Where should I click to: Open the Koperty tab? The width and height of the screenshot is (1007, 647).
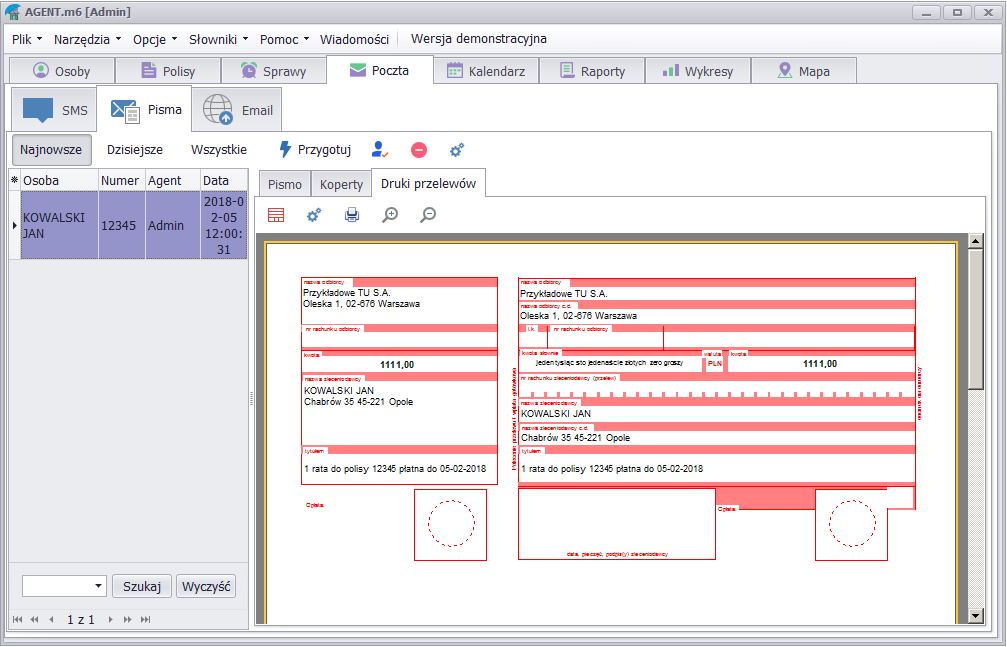[341, 184]
